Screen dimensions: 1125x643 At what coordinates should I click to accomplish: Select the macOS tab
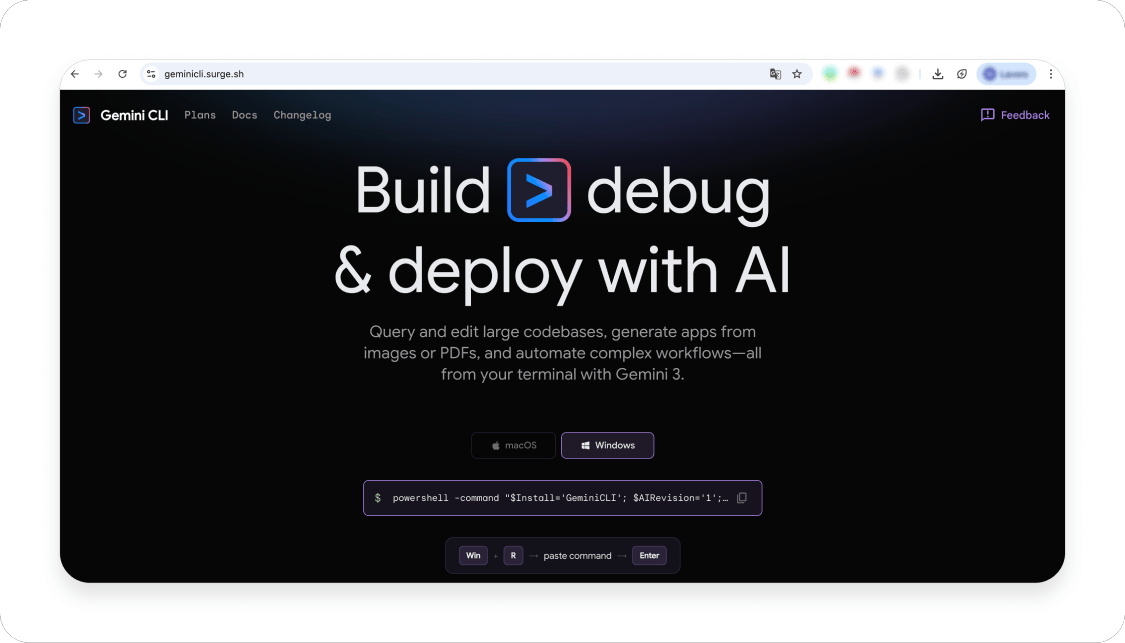tap(513, 446)
